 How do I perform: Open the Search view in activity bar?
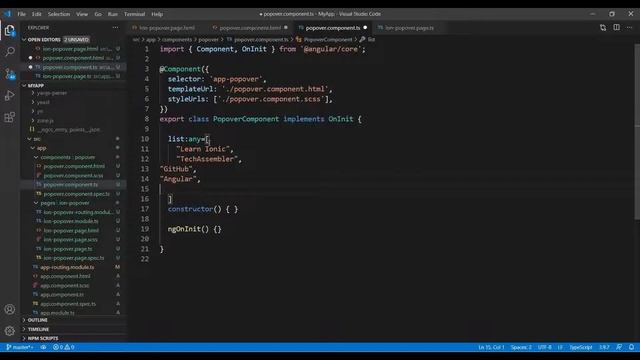pos(10,51)
